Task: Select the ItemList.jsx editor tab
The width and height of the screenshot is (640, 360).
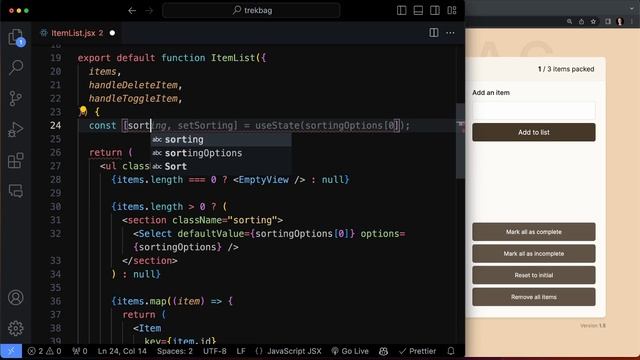Action: (77, 33)
